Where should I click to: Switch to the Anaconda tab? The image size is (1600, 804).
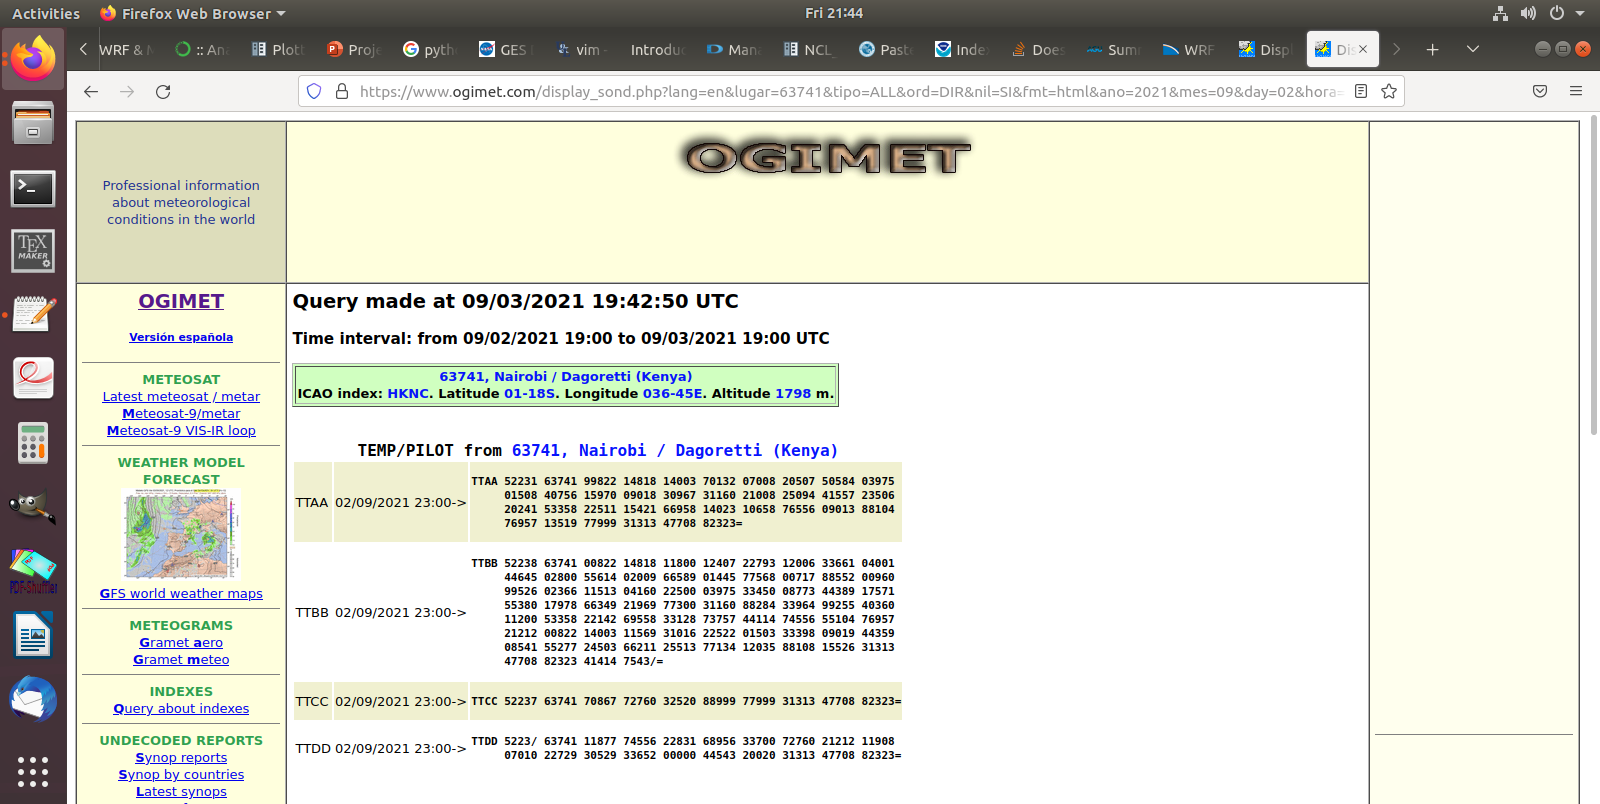201,49
